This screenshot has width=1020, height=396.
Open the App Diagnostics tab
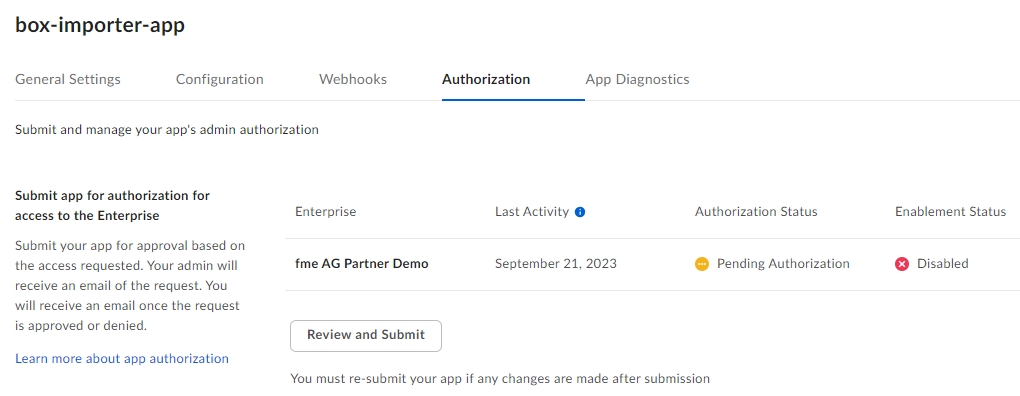[638, 79]
